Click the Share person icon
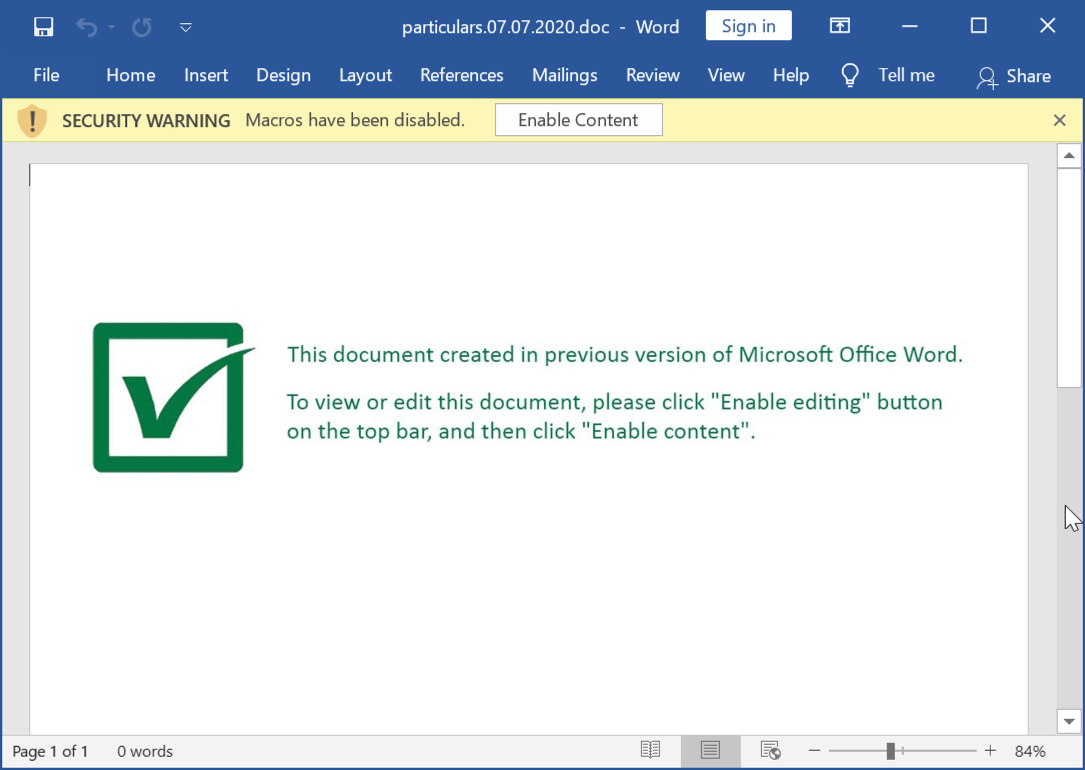Screen dimensions: 1085x770 click(987, 76)
